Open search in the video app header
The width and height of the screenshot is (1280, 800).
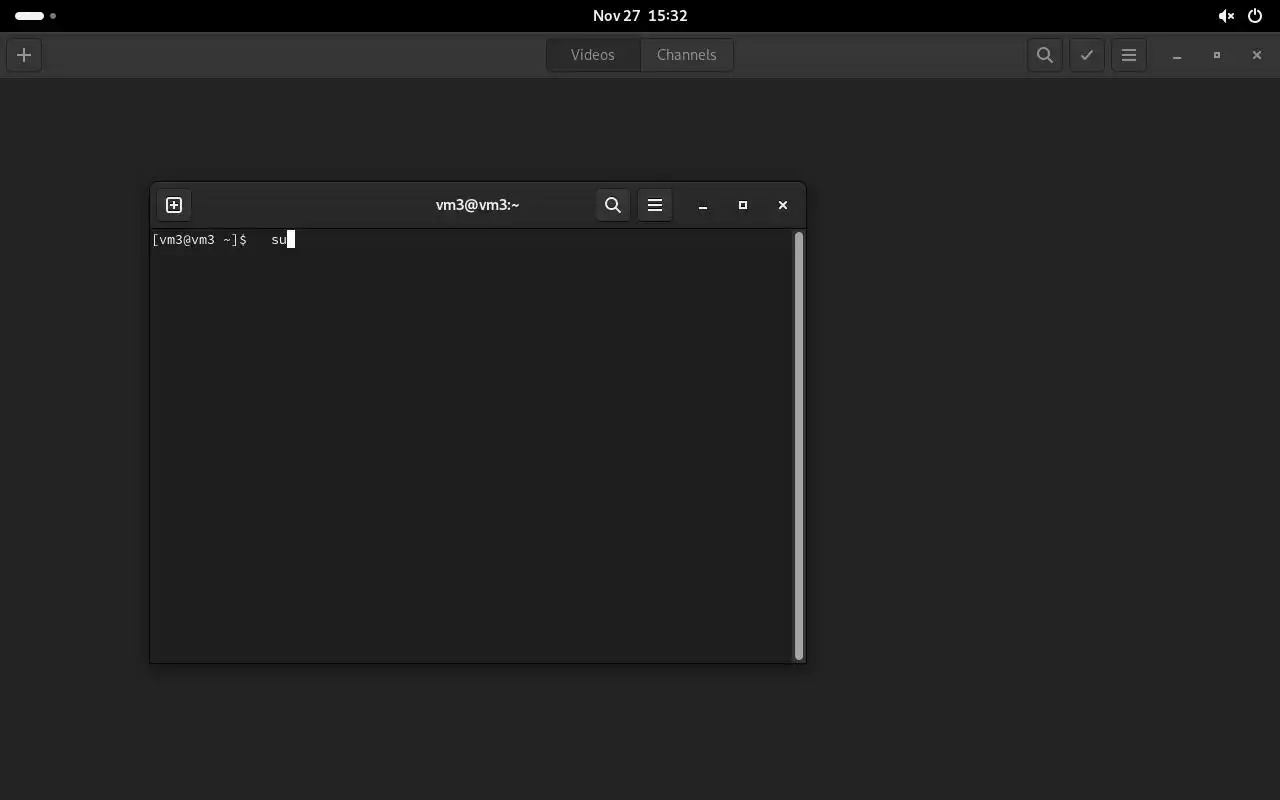click(x=1045, y=55)
